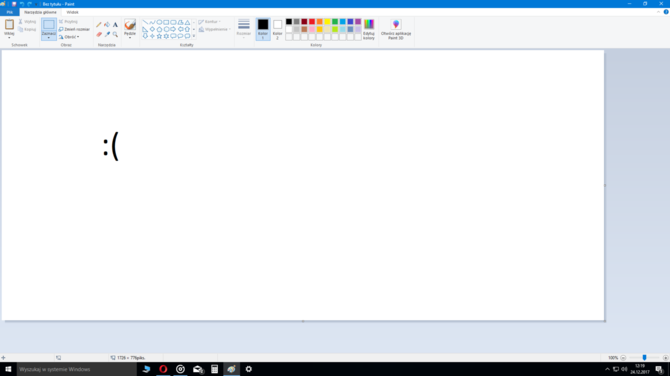
Task: Open the Obróć rotate dropdown
Action: tap(69, 37)
